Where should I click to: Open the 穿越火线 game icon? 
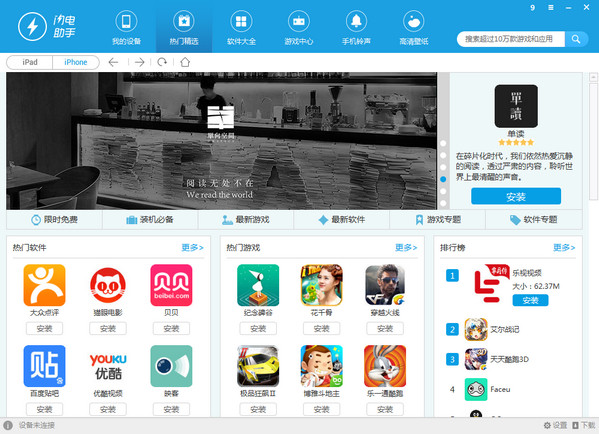coord(385,285)
